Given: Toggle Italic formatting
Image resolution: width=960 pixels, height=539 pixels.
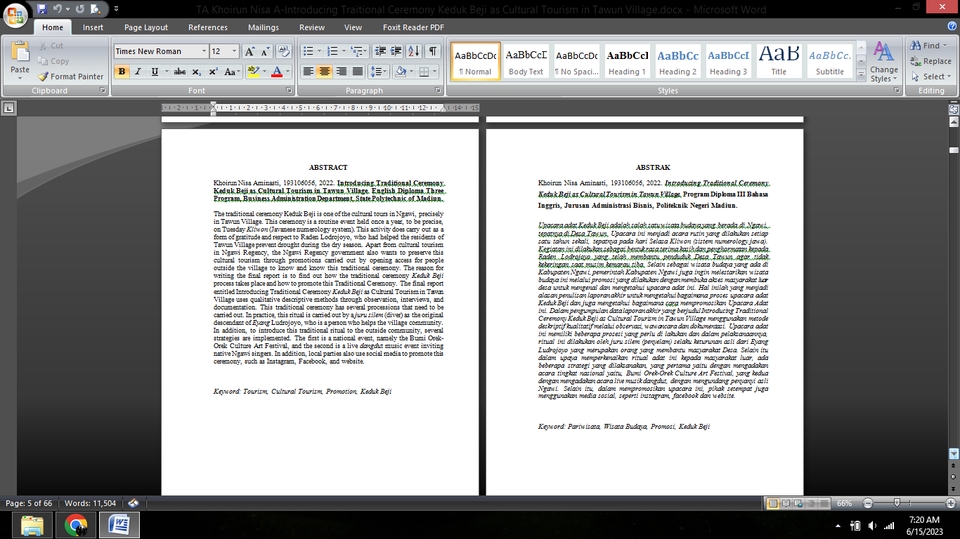Looking at the screenshot, I should [138, 72].
